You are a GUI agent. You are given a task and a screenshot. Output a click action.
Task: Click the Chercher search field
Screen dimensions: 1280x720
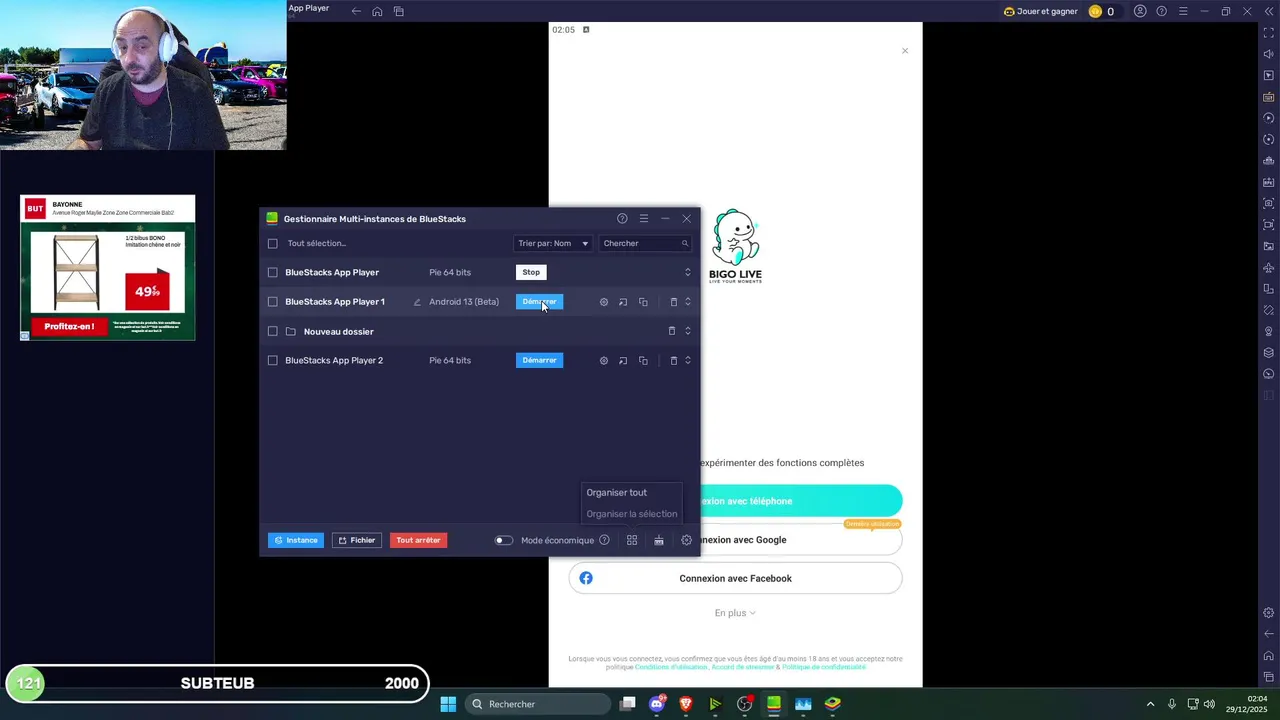[x=645, y=243]
